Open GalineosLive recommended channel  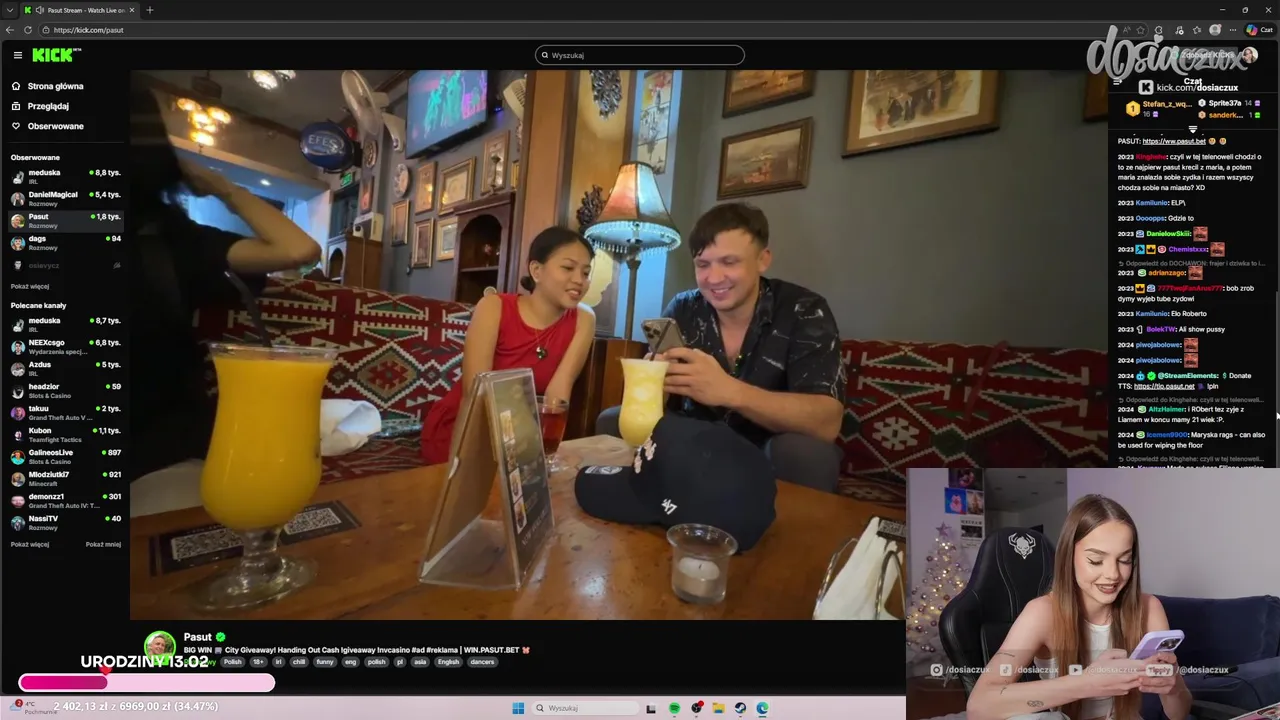point(65,456)
